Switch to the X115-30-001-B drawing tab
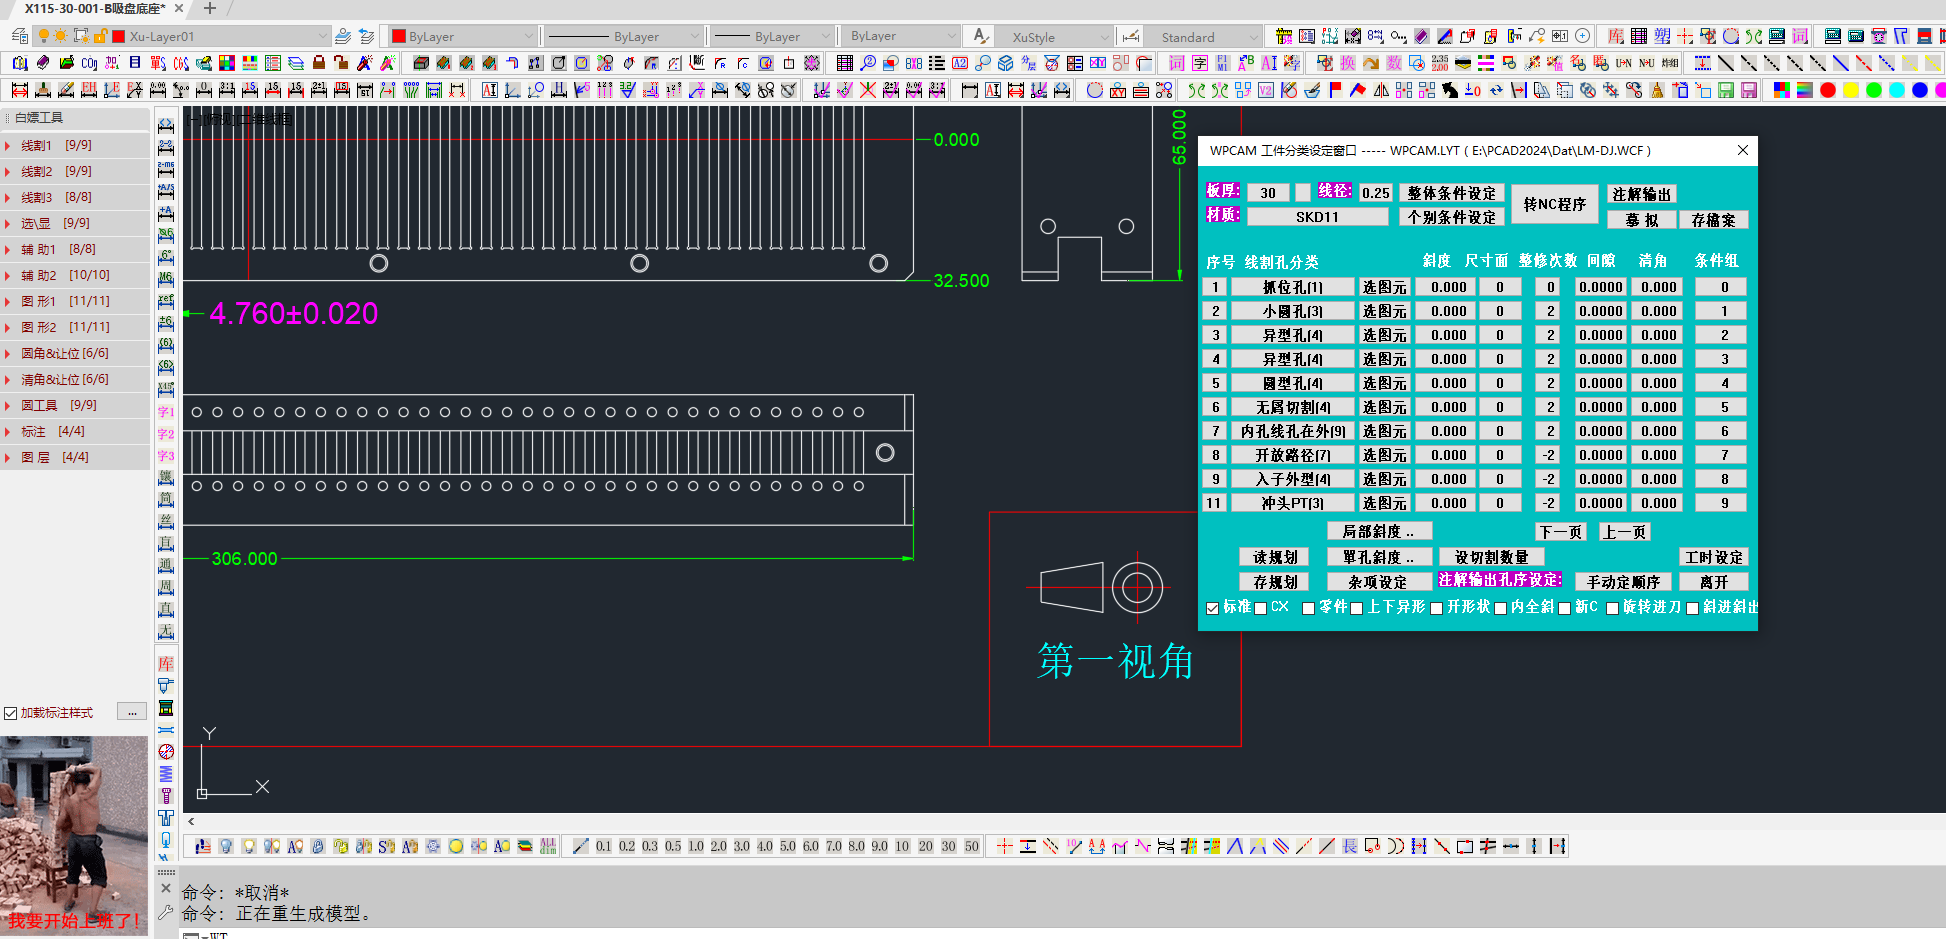The image size is (1946, 939). point(95,9)
